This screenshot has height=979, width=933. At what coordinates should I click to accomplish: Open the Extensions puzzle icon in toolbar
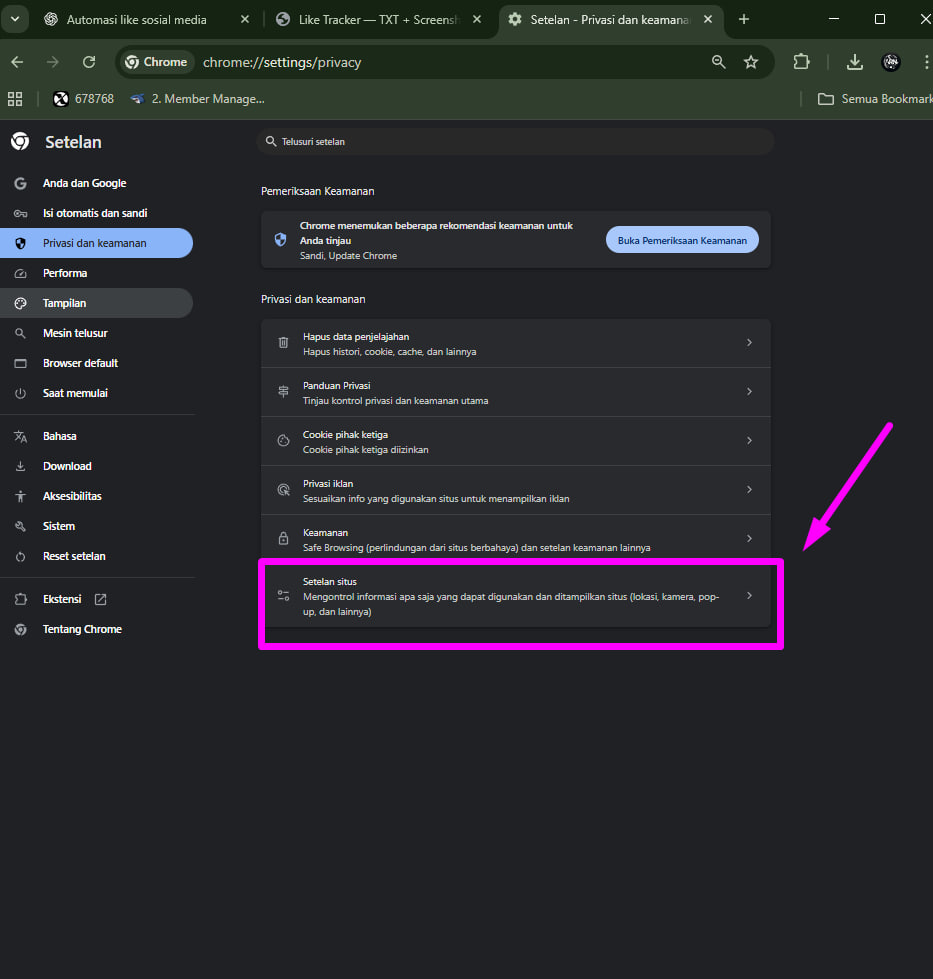[x=801, y=62]
